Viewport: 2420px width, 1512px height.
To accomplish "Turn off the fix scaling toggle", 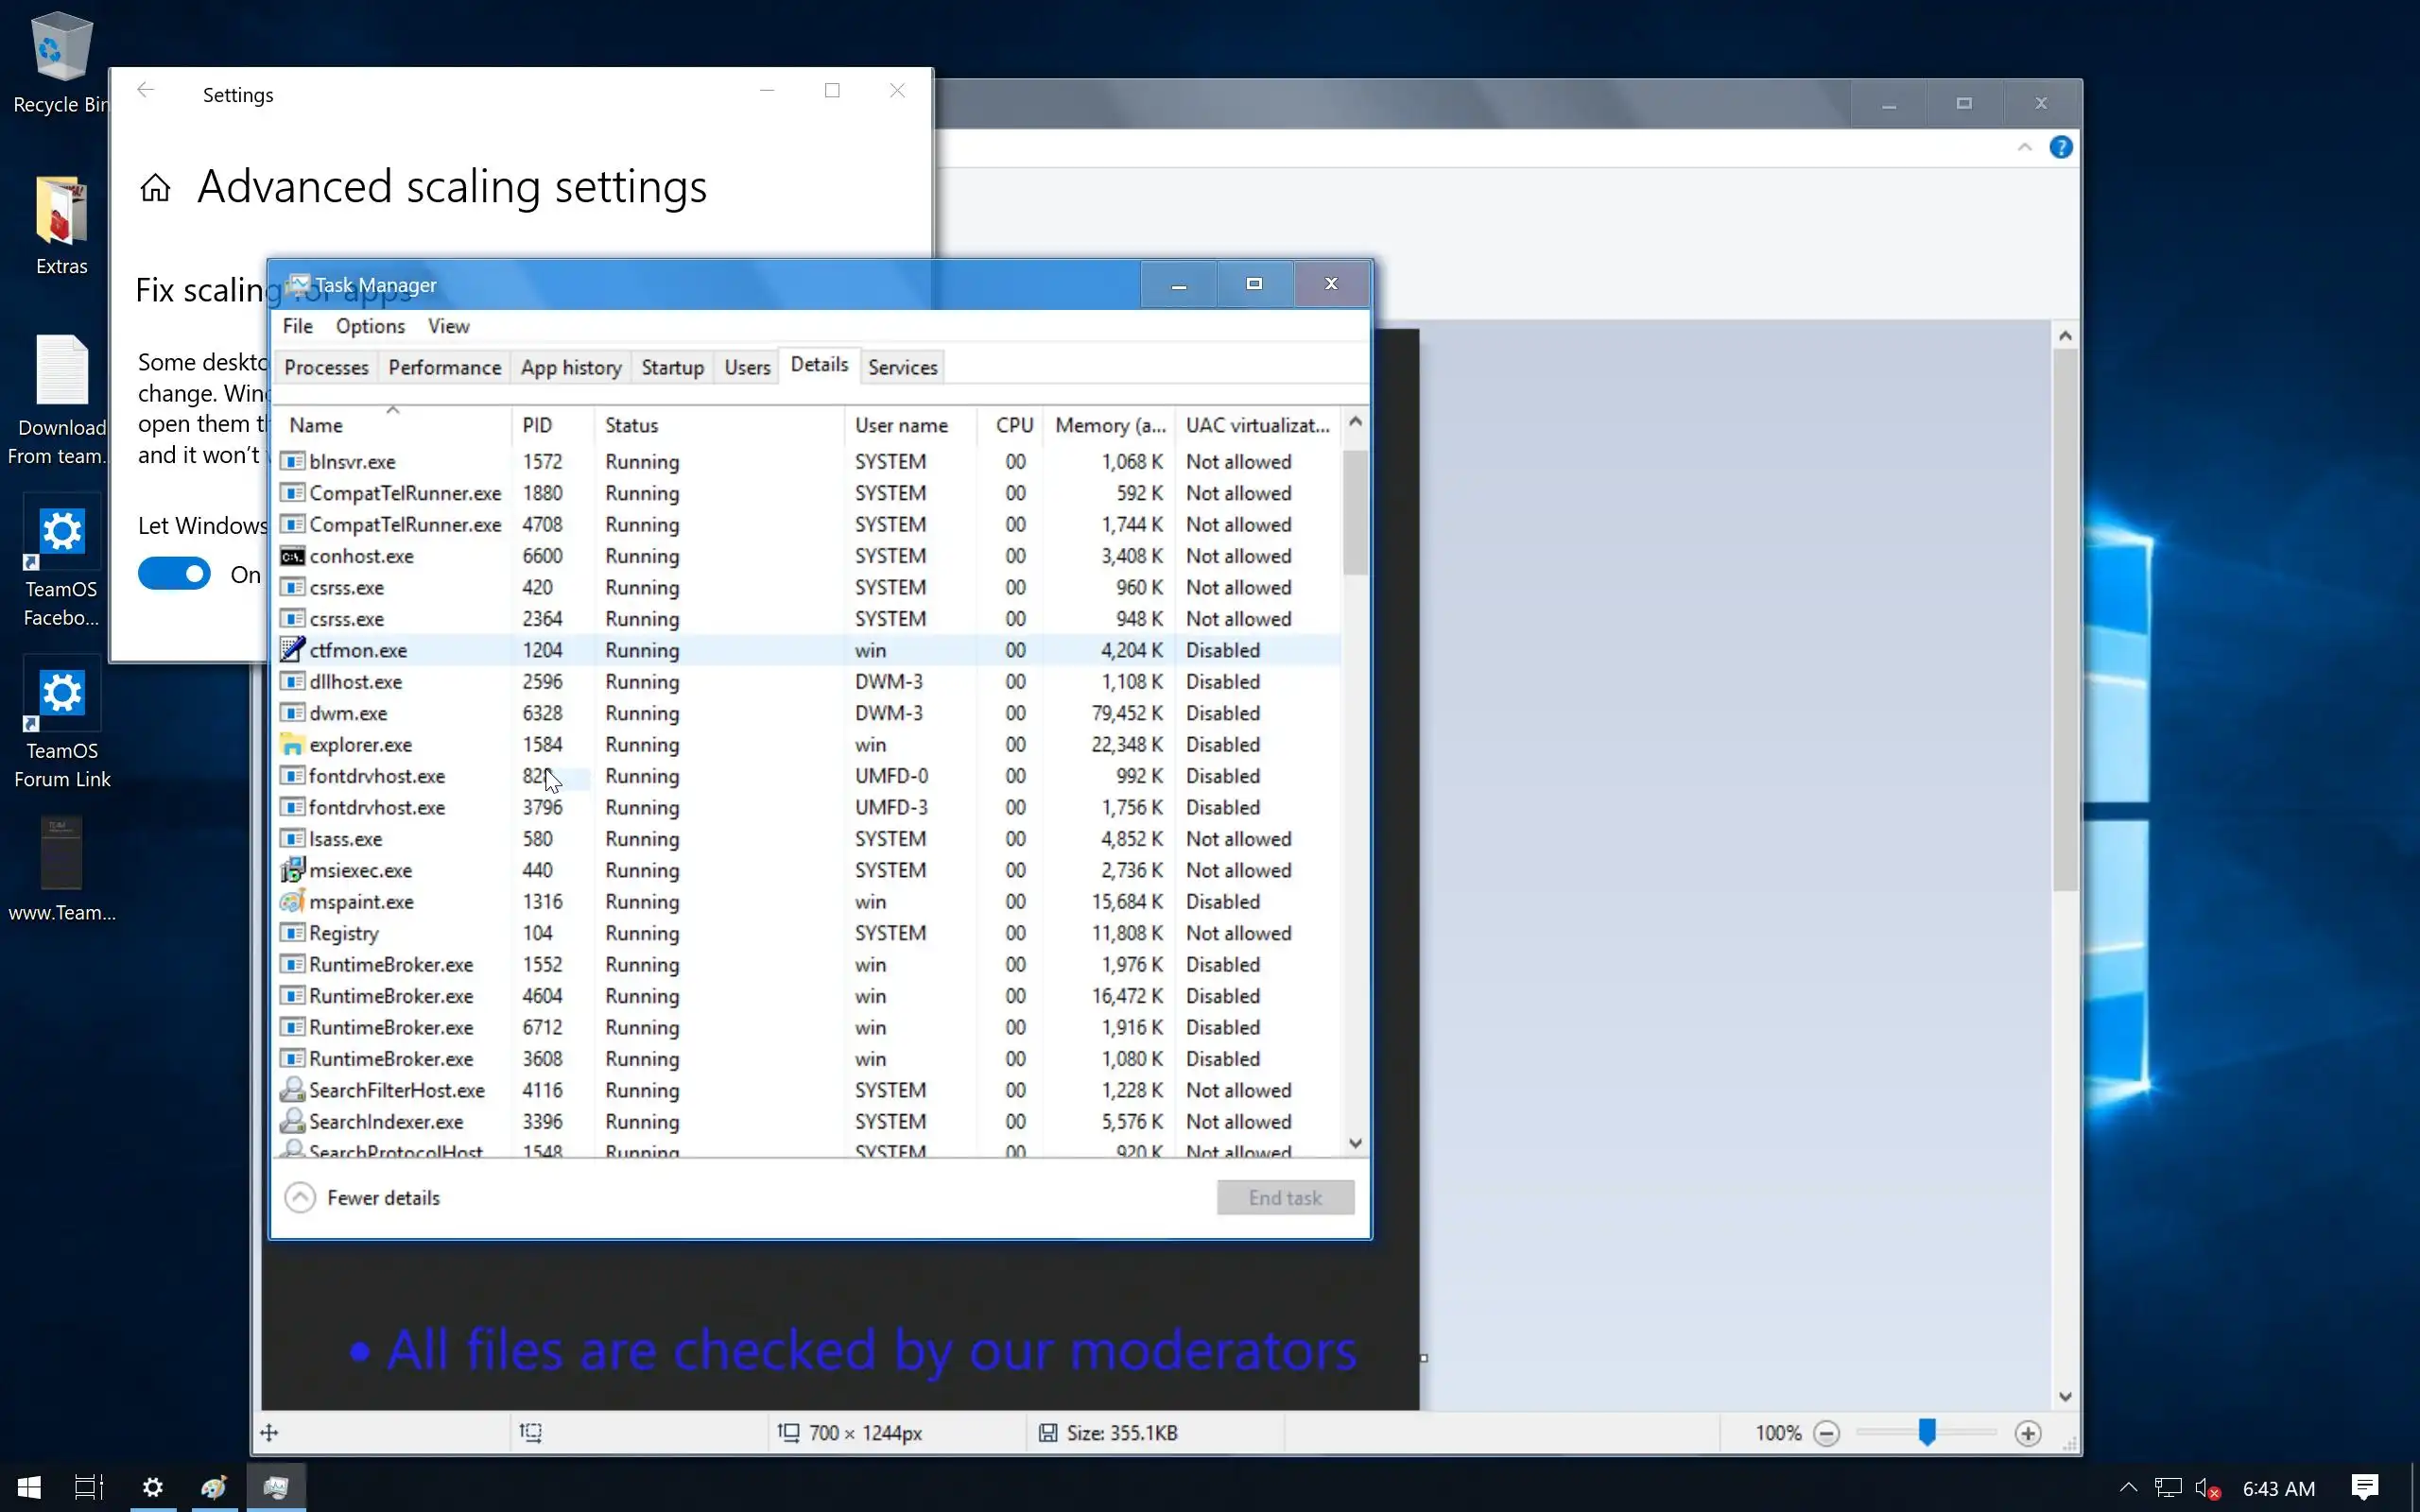I will coord(174,574).
